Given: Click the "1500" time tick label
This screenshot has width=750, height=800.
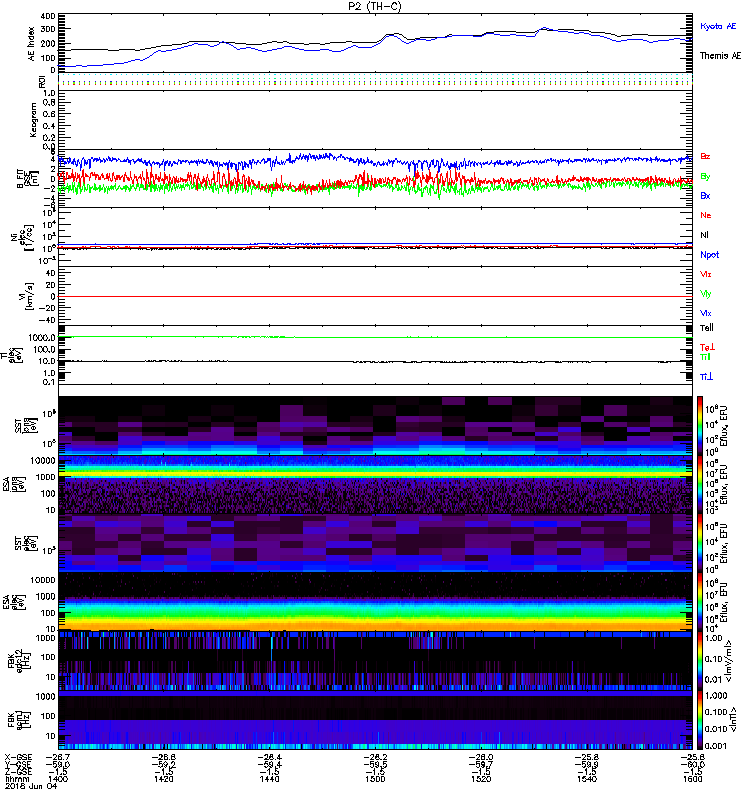Looking at the screenshot, I should coord(375,779).
